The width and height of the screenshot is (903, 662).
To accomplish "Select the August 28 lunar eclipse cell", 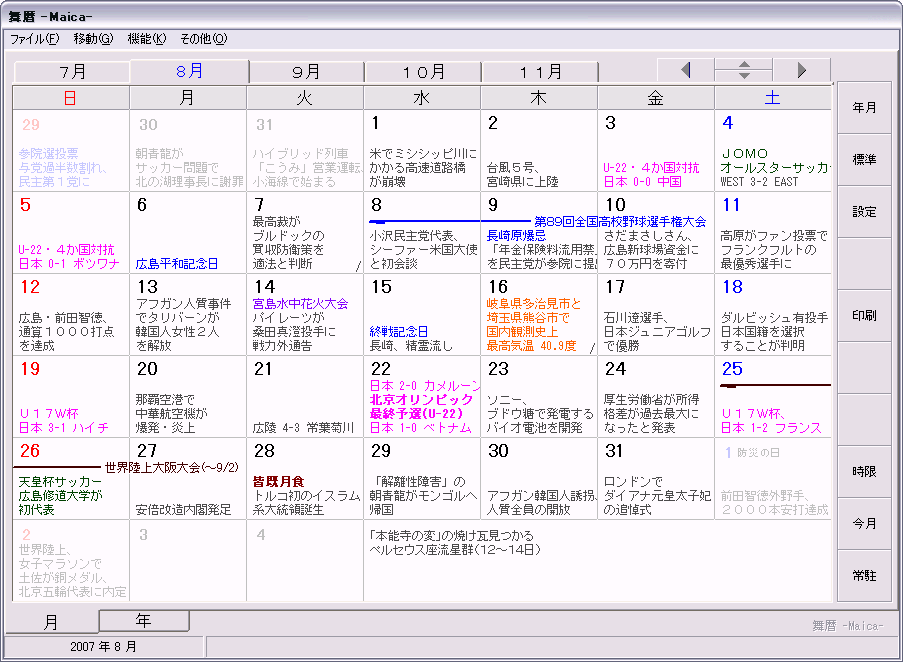I will tap(305, 478).
